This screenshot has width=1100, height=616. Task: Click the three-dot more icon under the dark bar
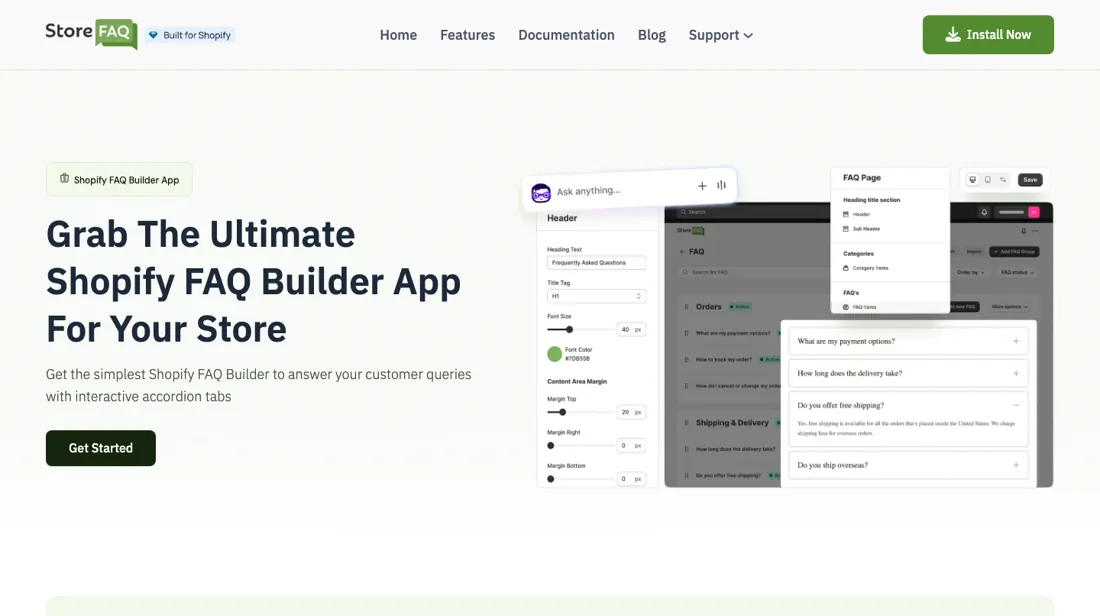coord(1036,231)
